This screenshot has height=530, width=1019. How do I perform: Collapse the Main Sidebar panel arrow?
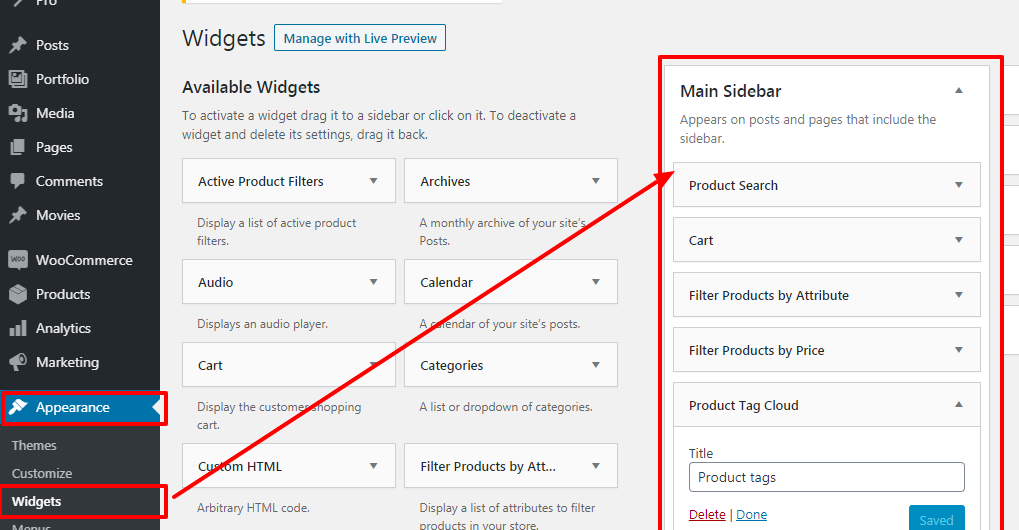click(959, 91)
